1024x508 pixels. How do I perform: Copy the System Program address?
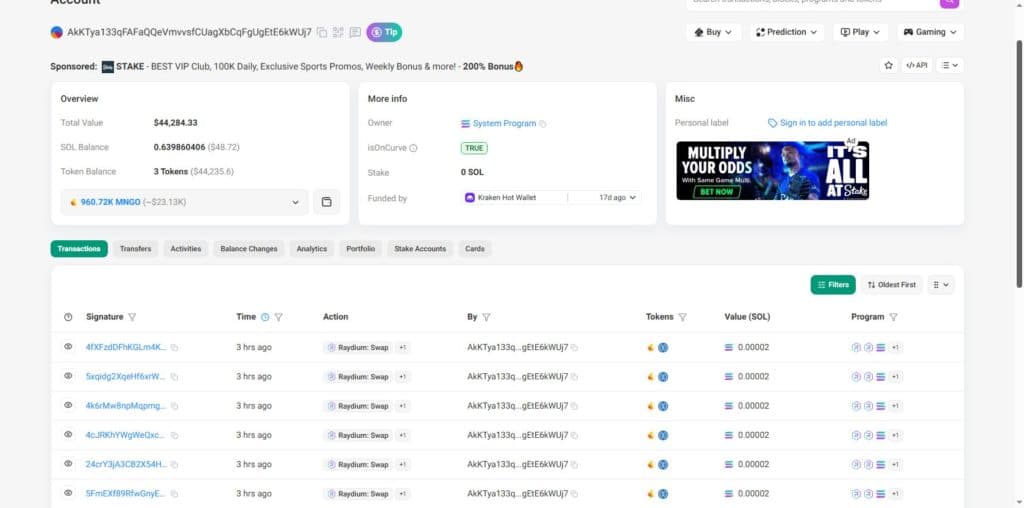543,123
